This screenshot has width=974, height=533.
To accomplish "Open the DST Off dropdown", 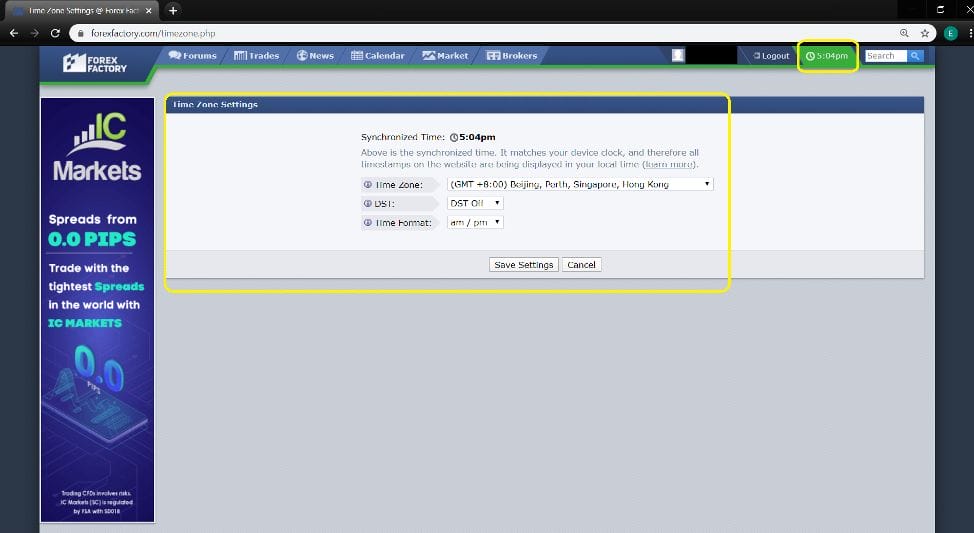I will pyautogui.click(x=475, y=203).
